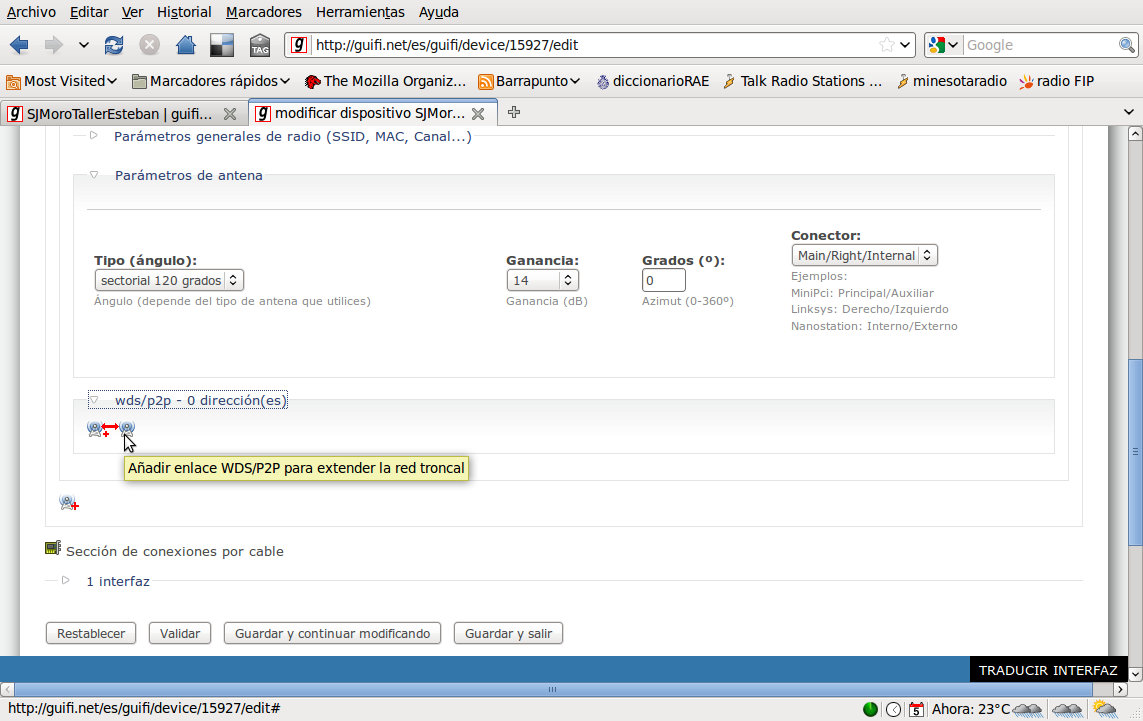The image size is (1143, 721).
Task: Click the Validar button
Action: click(180, 633)
